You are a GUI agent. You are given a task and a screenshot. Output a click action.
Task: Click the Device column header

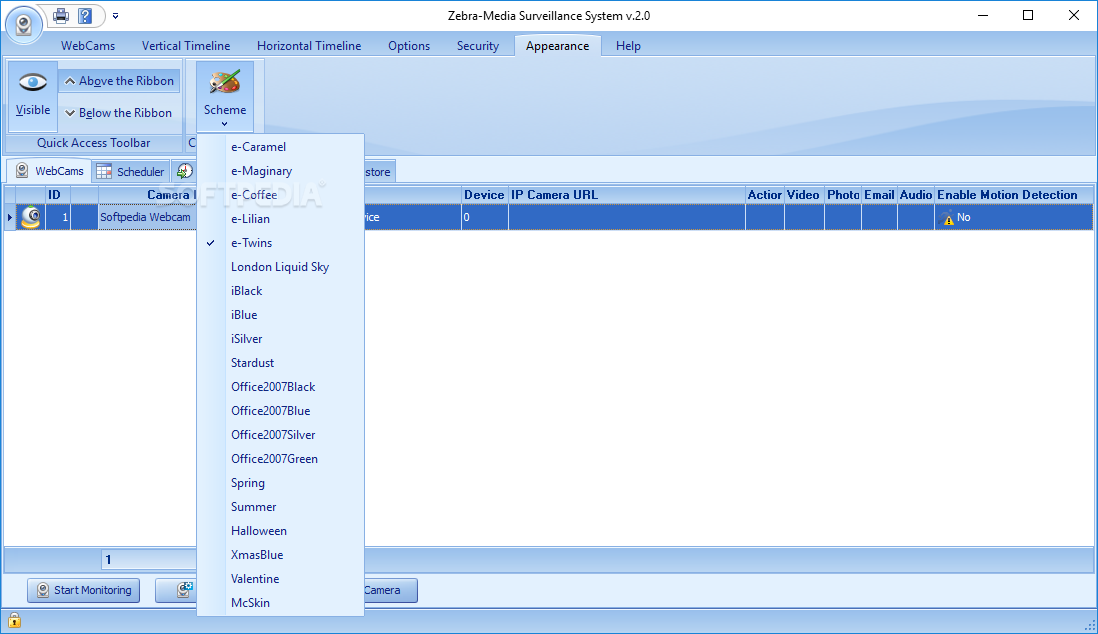coord(484,195)
